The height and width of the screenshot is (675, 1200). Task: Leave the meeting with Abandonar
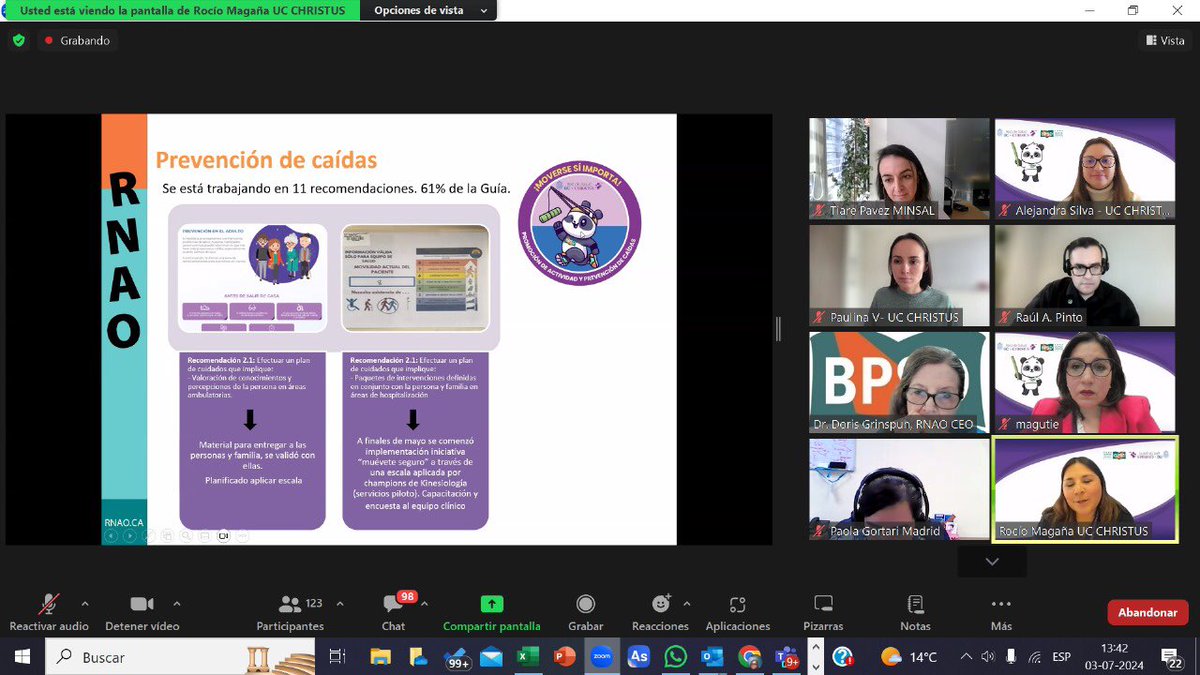pyautogui.click(x=1146, y=611)
